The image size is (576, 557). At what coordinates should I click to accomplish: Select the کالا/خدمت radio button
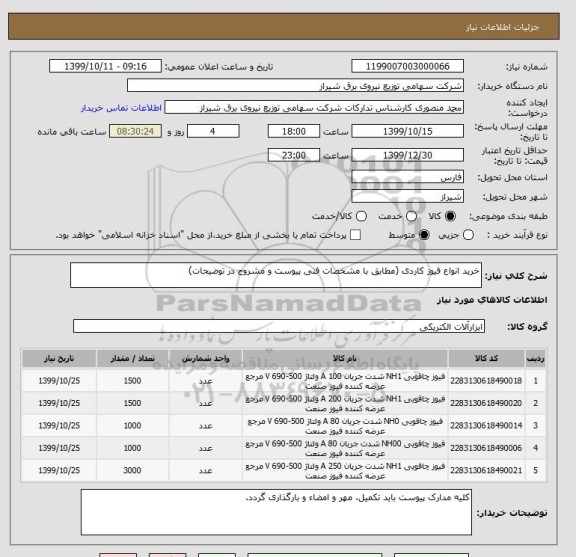(x=361, y=216)
